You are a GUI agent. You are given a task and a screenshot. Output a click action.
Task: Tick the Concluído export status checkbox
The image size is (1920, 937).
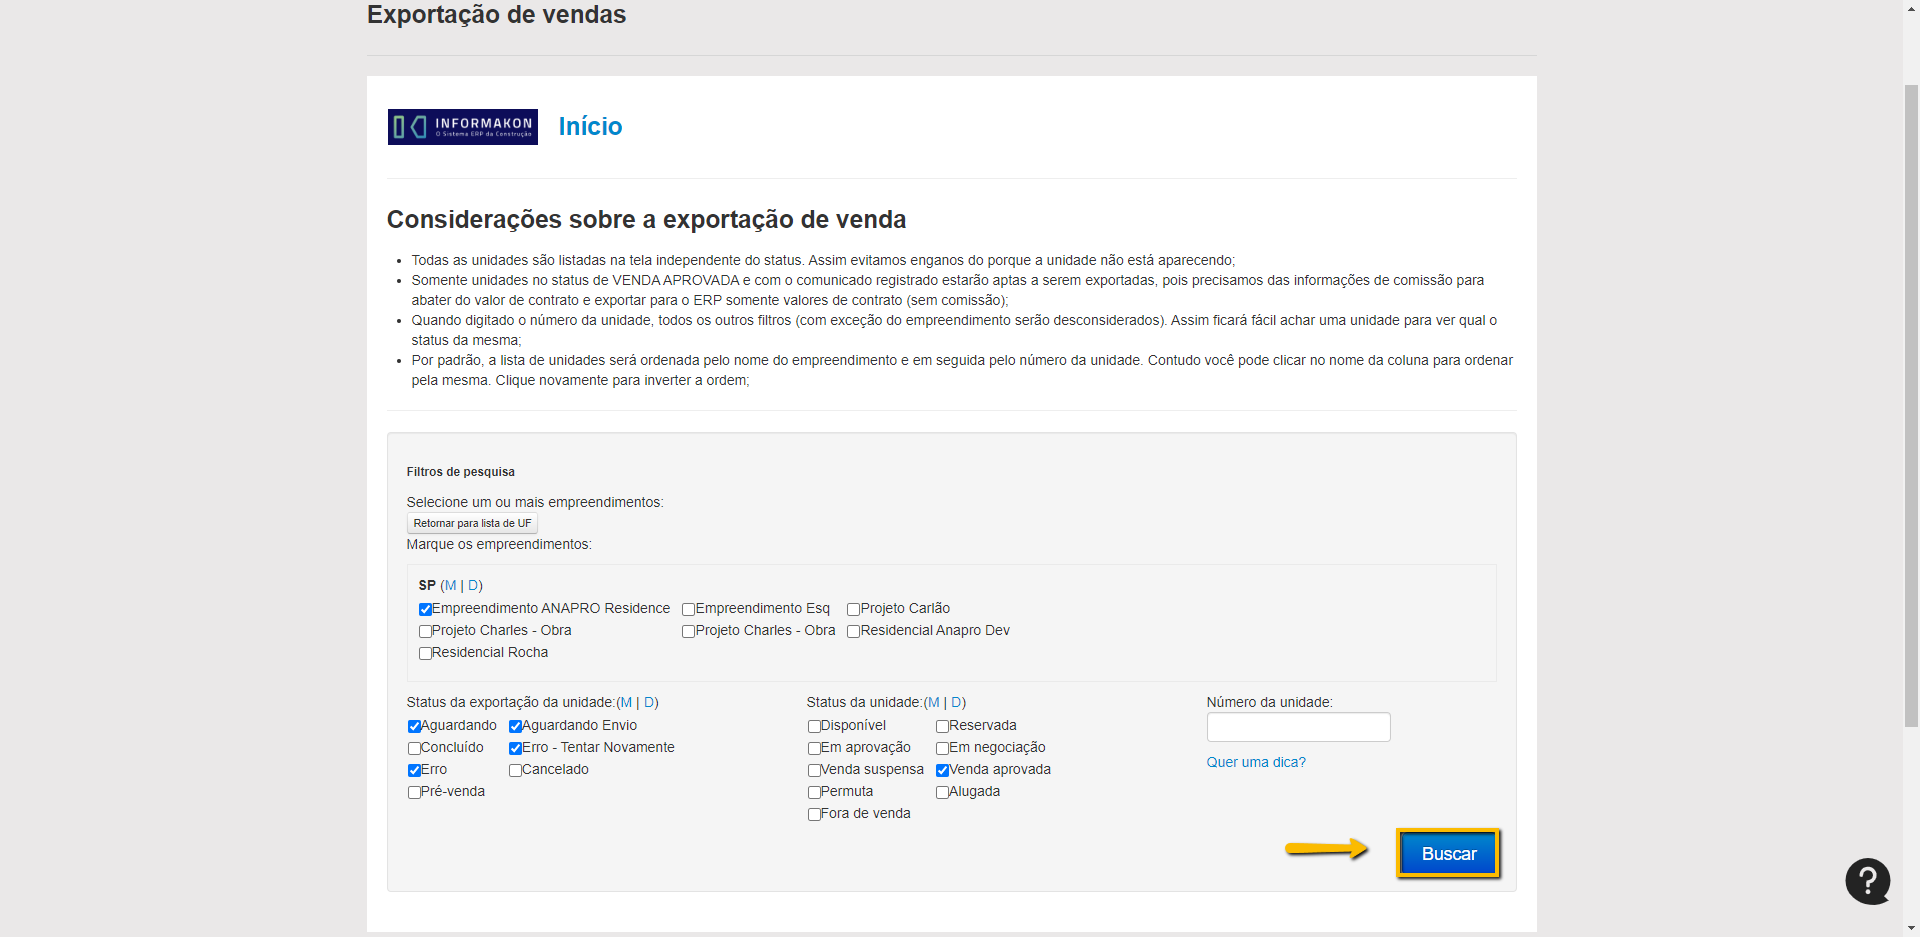coord(414,748)
